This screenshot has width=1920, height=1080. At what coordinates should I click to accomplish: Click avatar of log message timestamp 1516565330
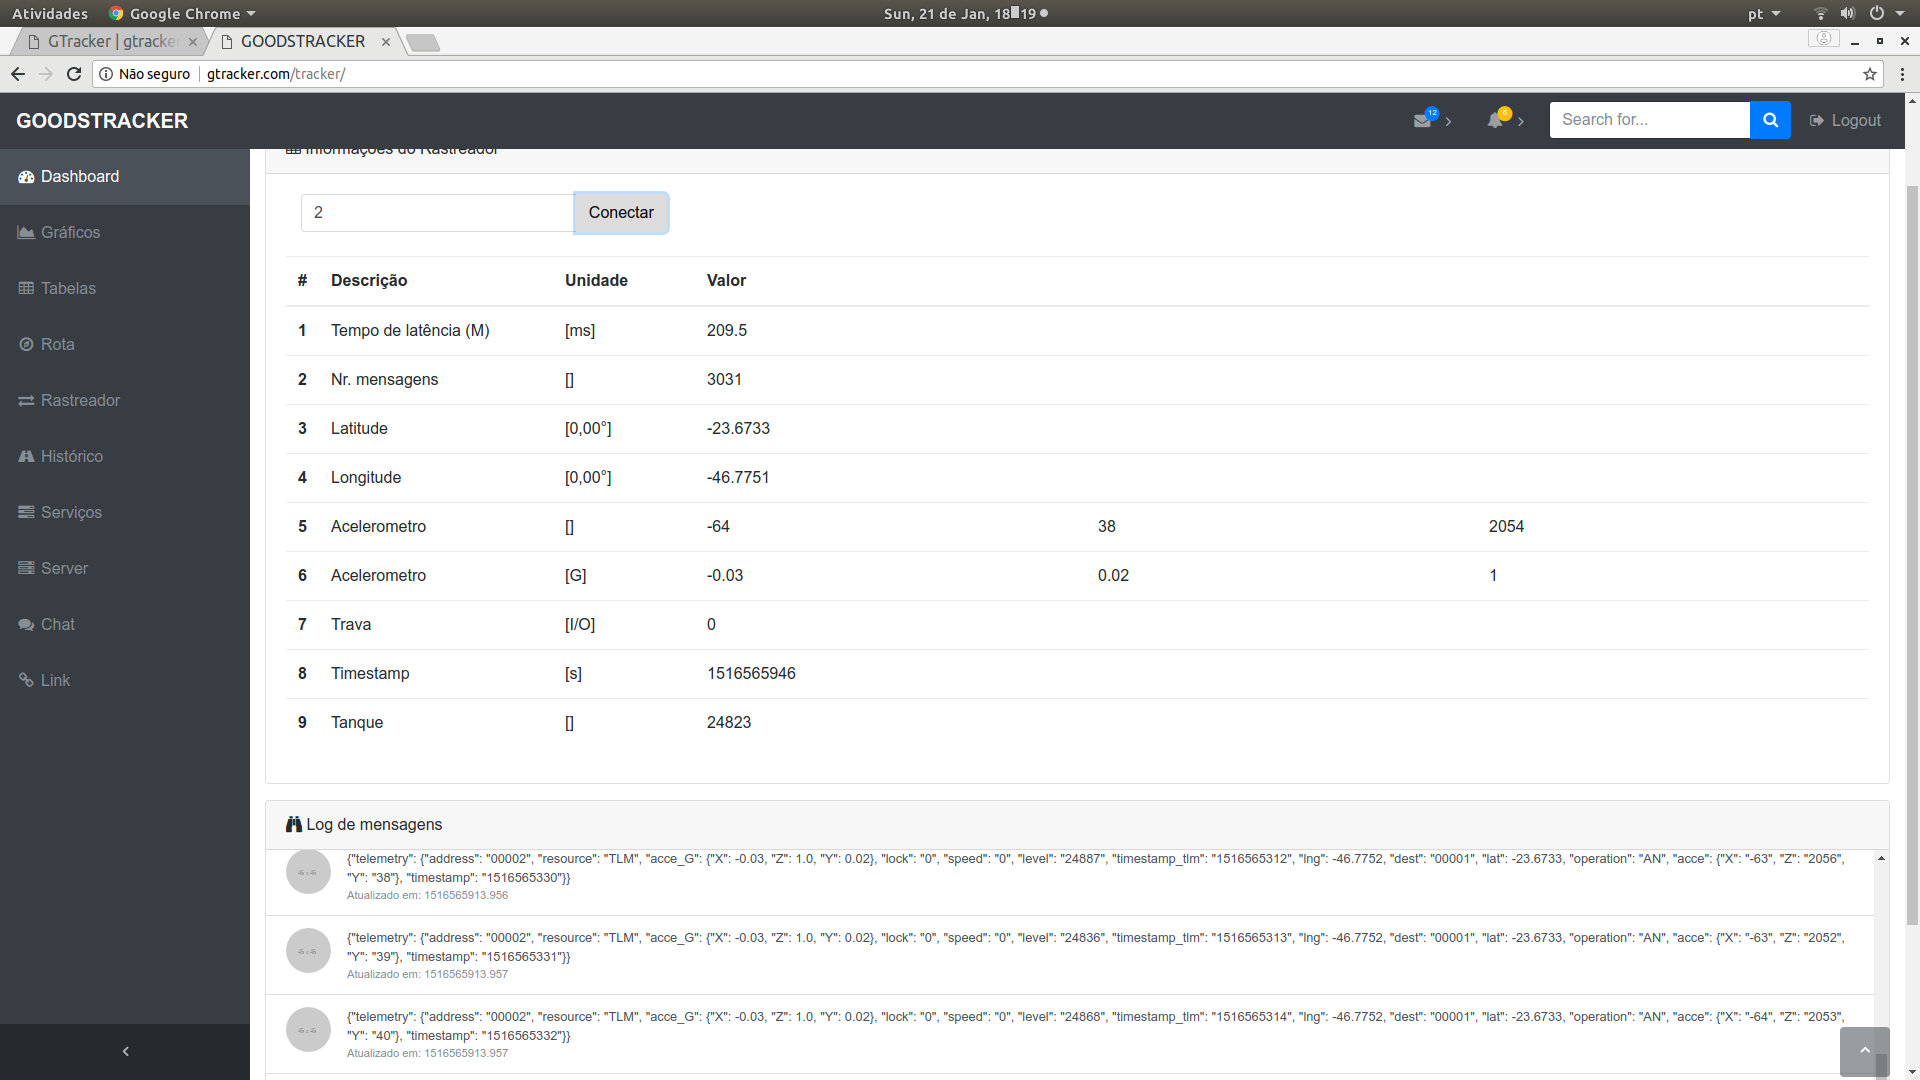[x=308, y=872]
